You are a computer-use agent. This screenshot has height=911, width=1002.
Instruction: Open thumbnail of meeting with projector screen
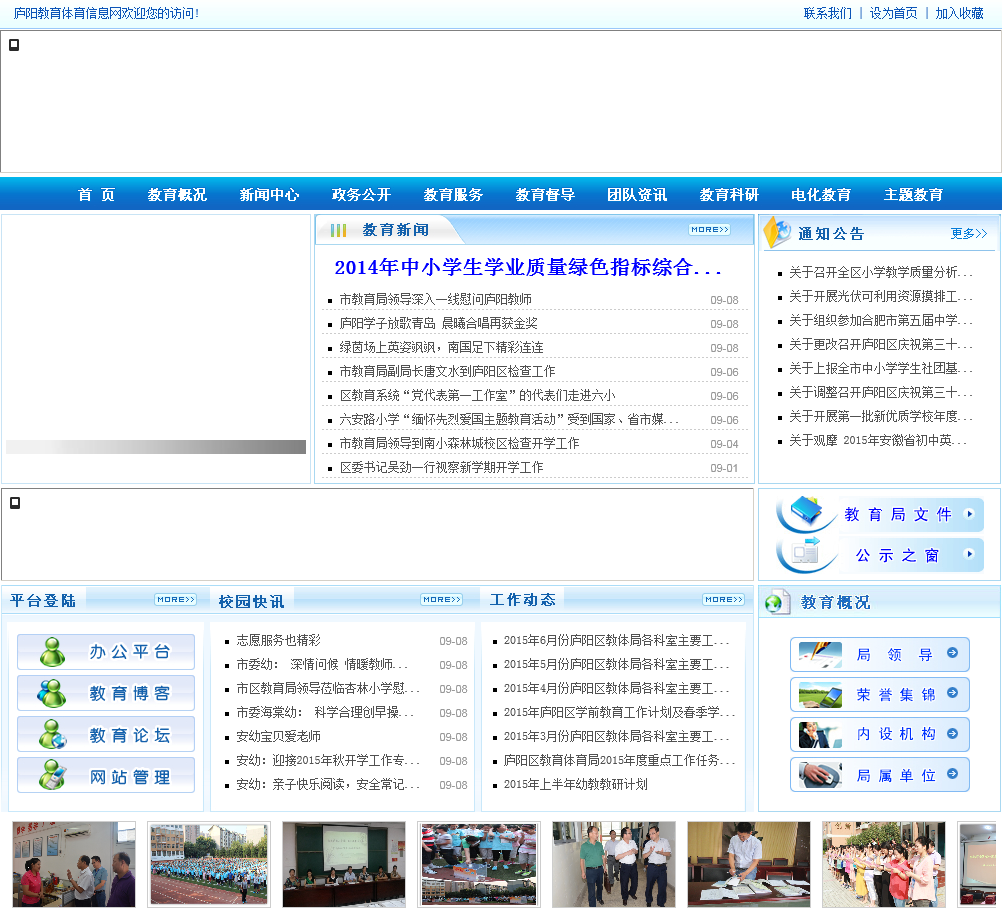coord(344,864)
